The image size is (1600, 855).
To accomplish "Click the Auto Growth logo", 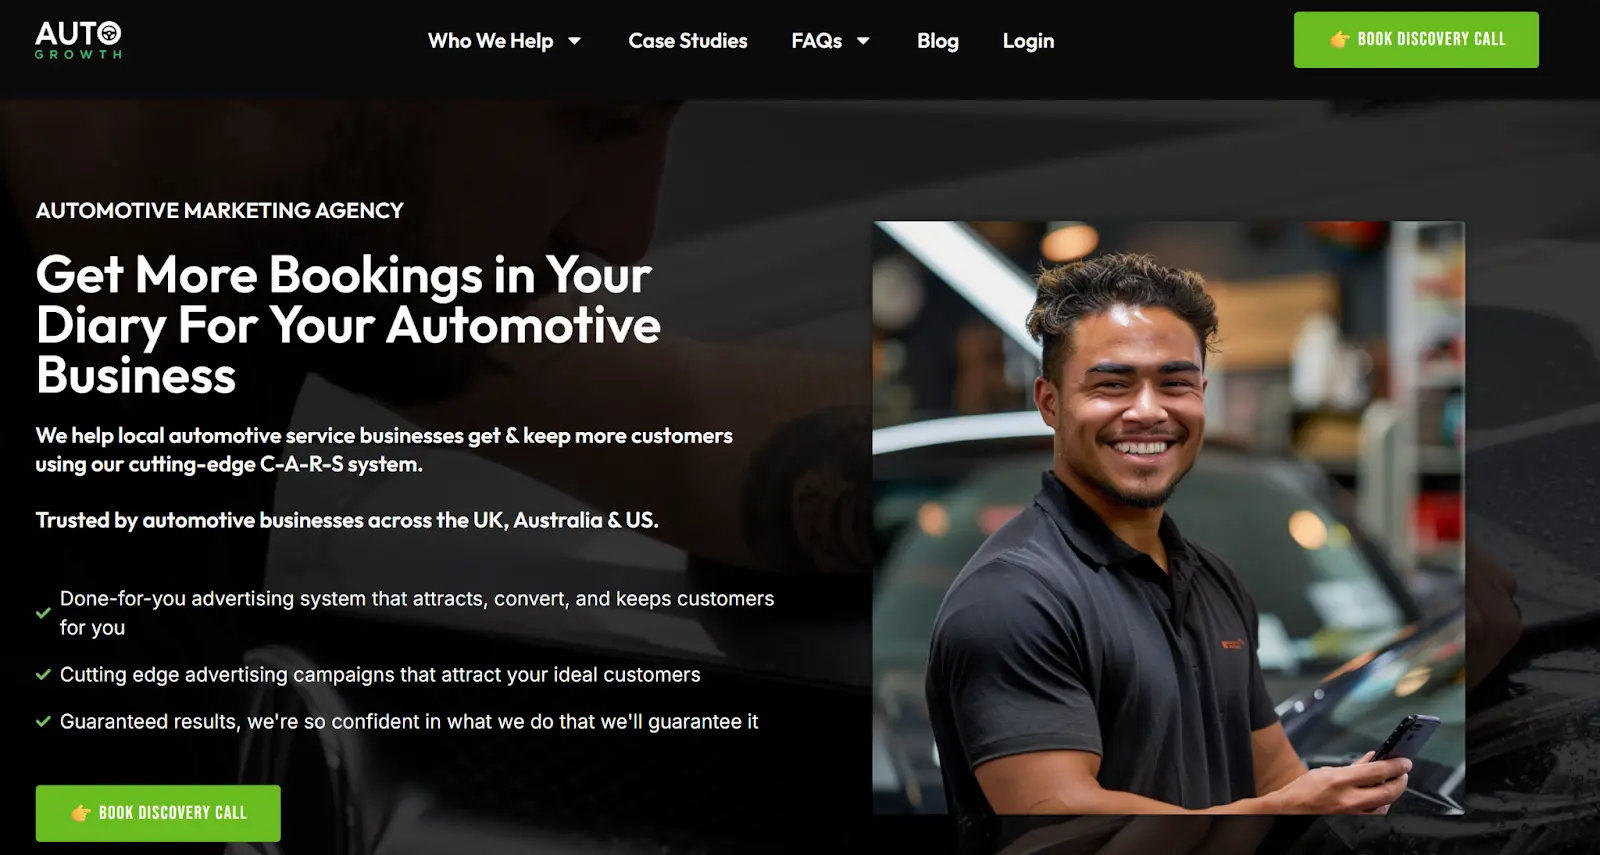I will point(78,40).
